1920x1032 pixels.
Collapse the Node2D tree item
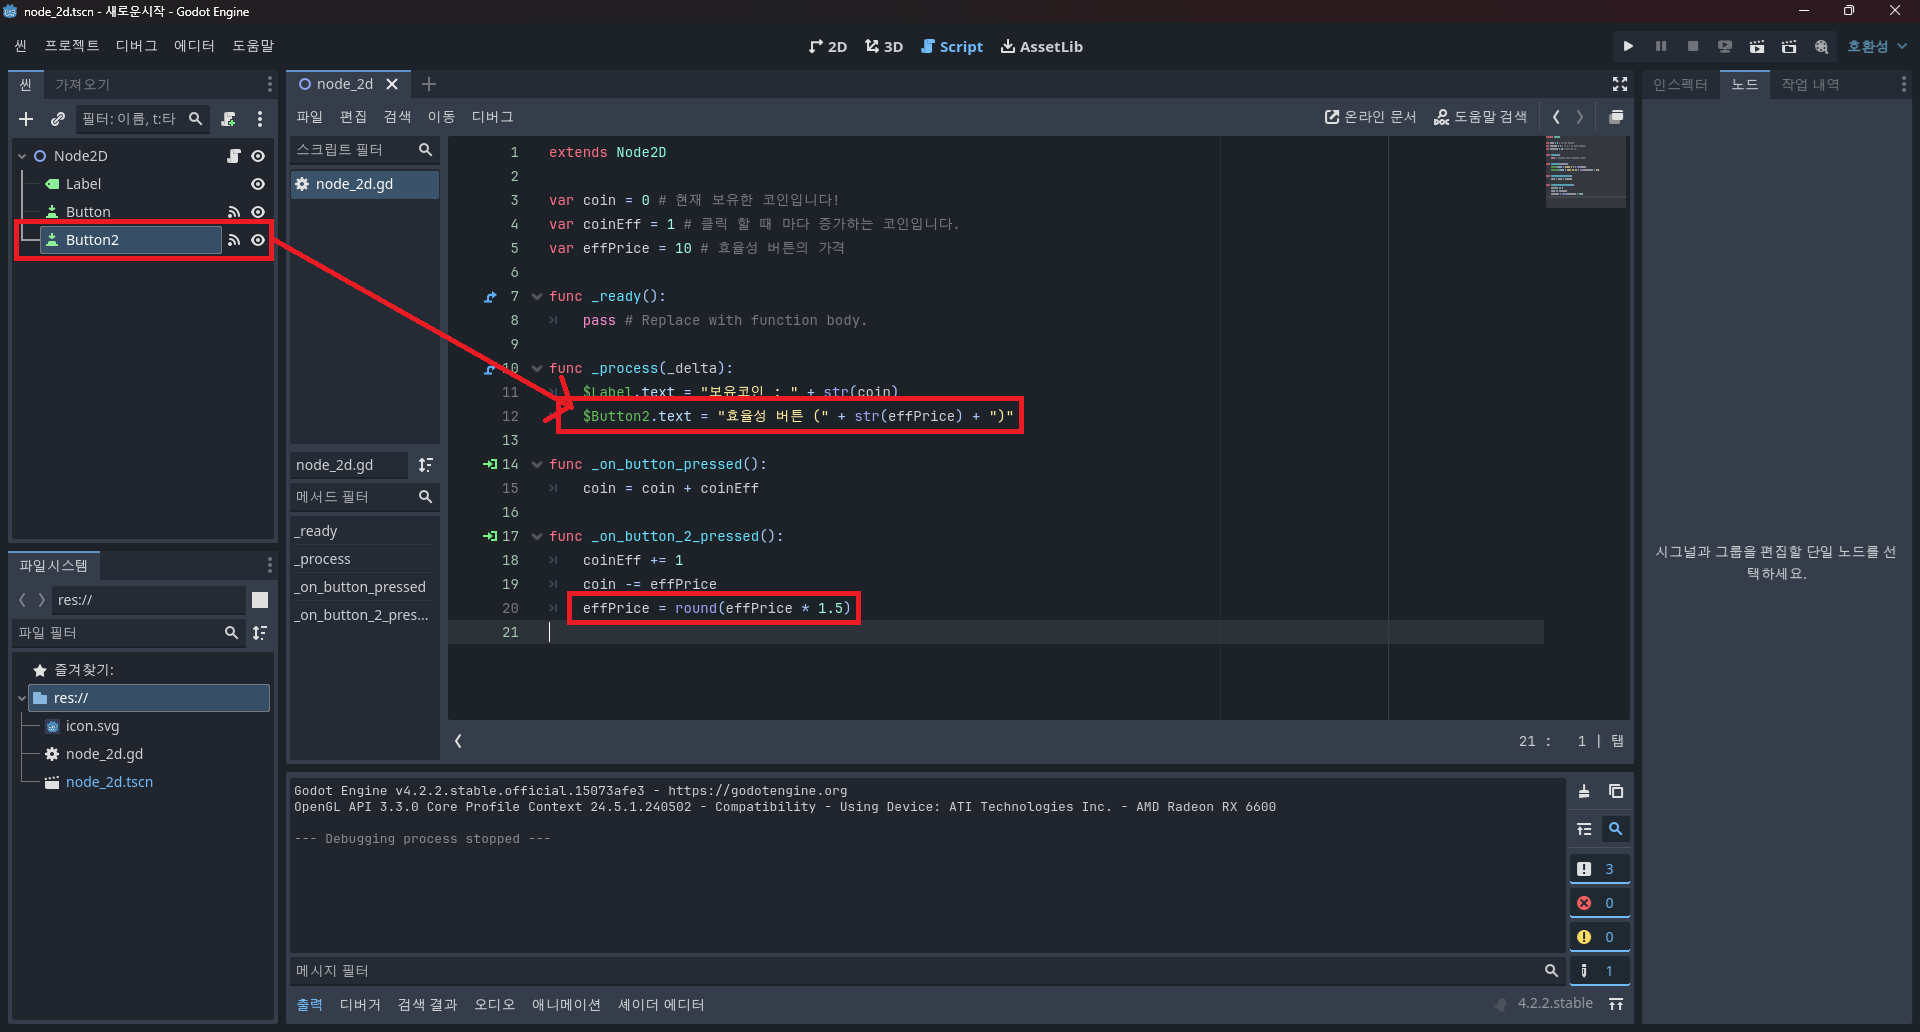click(22, 156)
